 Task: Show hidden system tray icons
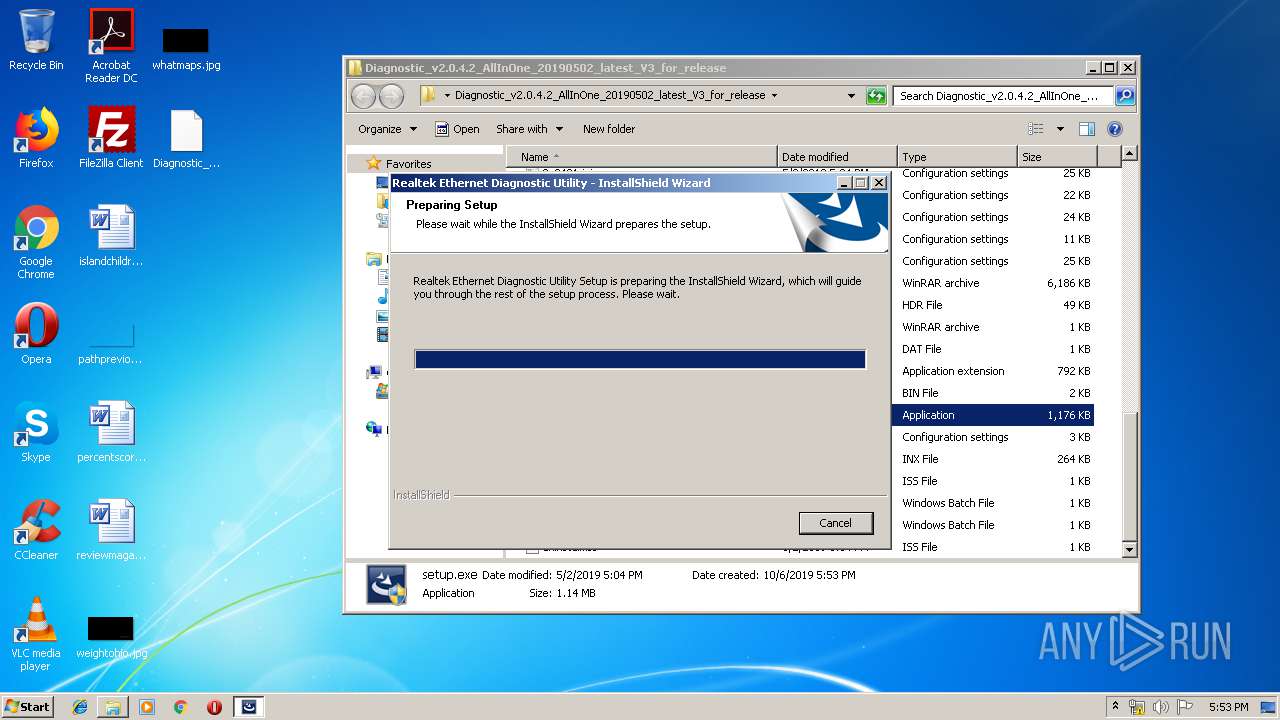pyautogui.click(x=1115, y=707)
